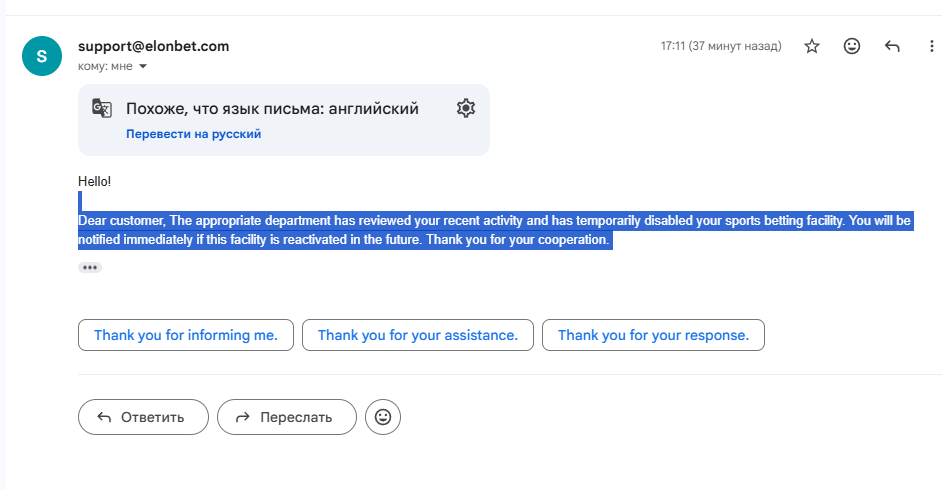947x490 pixels.
Task: Click the translate icon in the language banner
Action: [x=102, y=109]
